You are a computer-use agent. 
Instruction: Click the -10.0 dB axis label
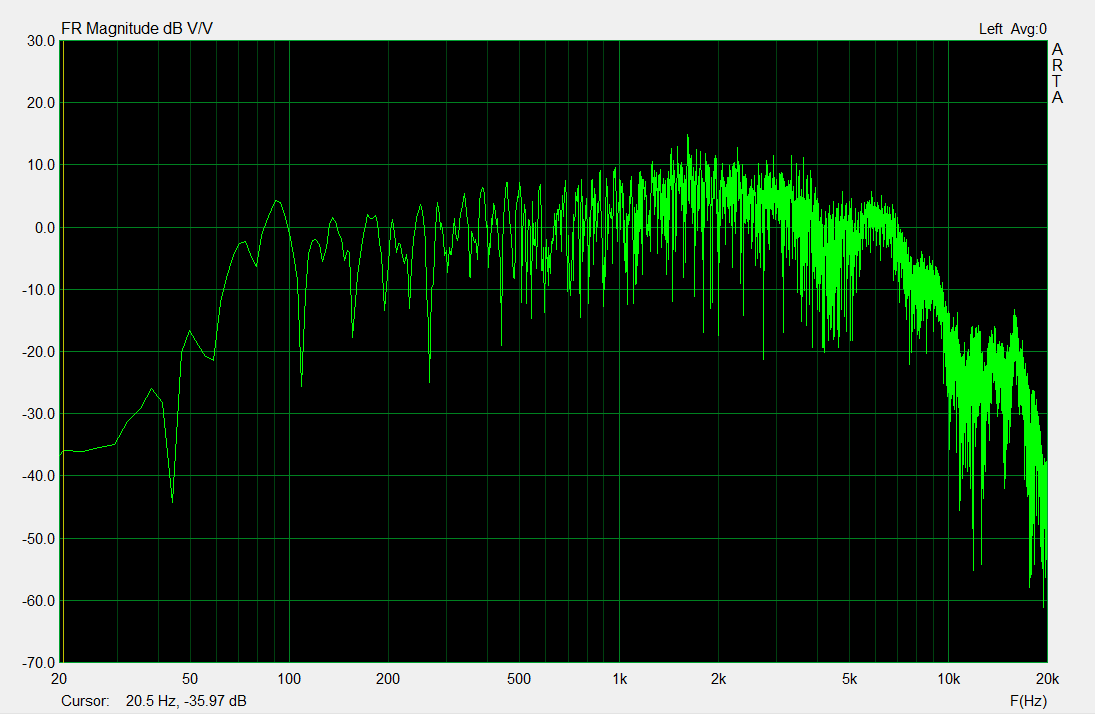tap(38, 290)
